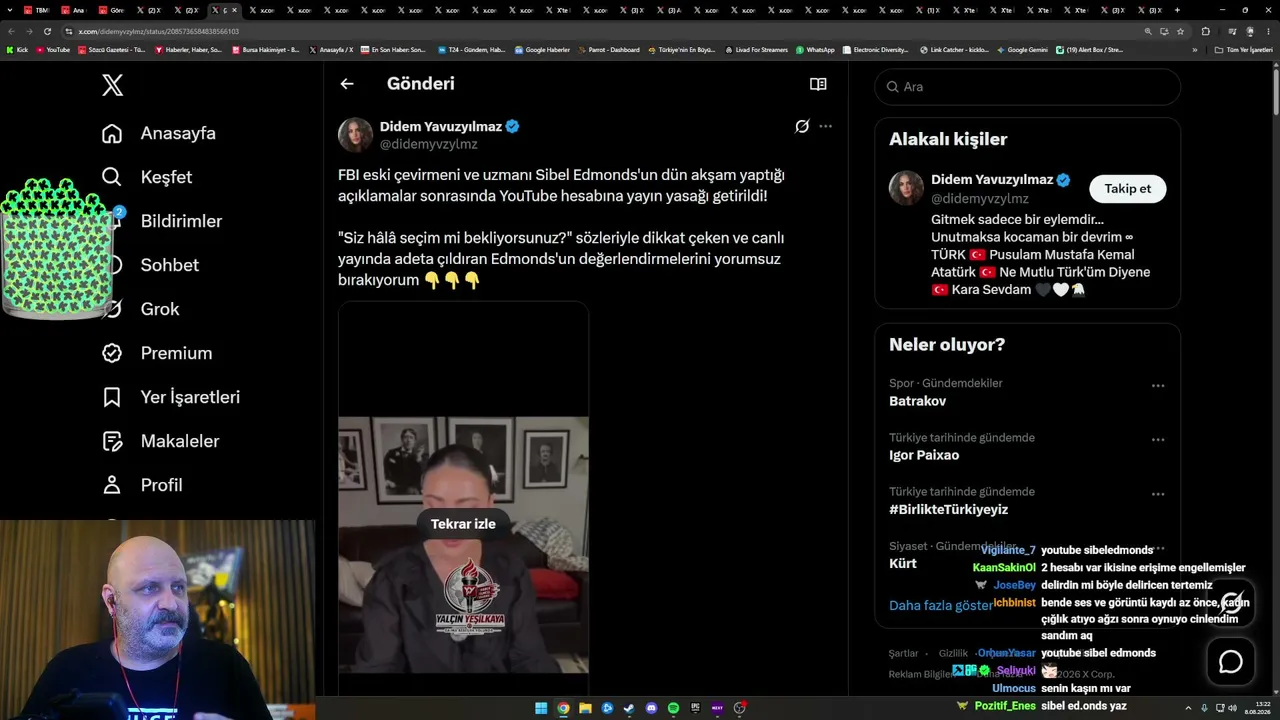Open Keşfet from the sidebar

click(166, 177)
